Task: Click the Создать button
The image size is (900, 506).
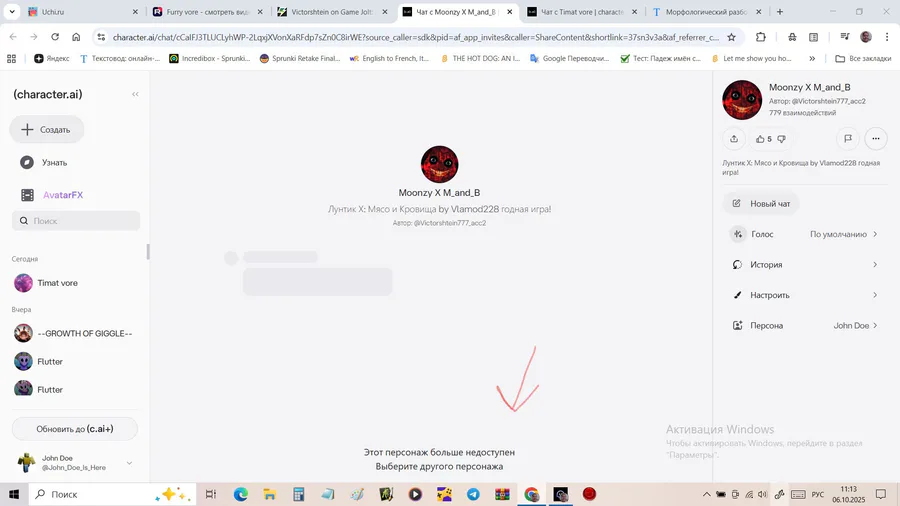Action: 46,130
